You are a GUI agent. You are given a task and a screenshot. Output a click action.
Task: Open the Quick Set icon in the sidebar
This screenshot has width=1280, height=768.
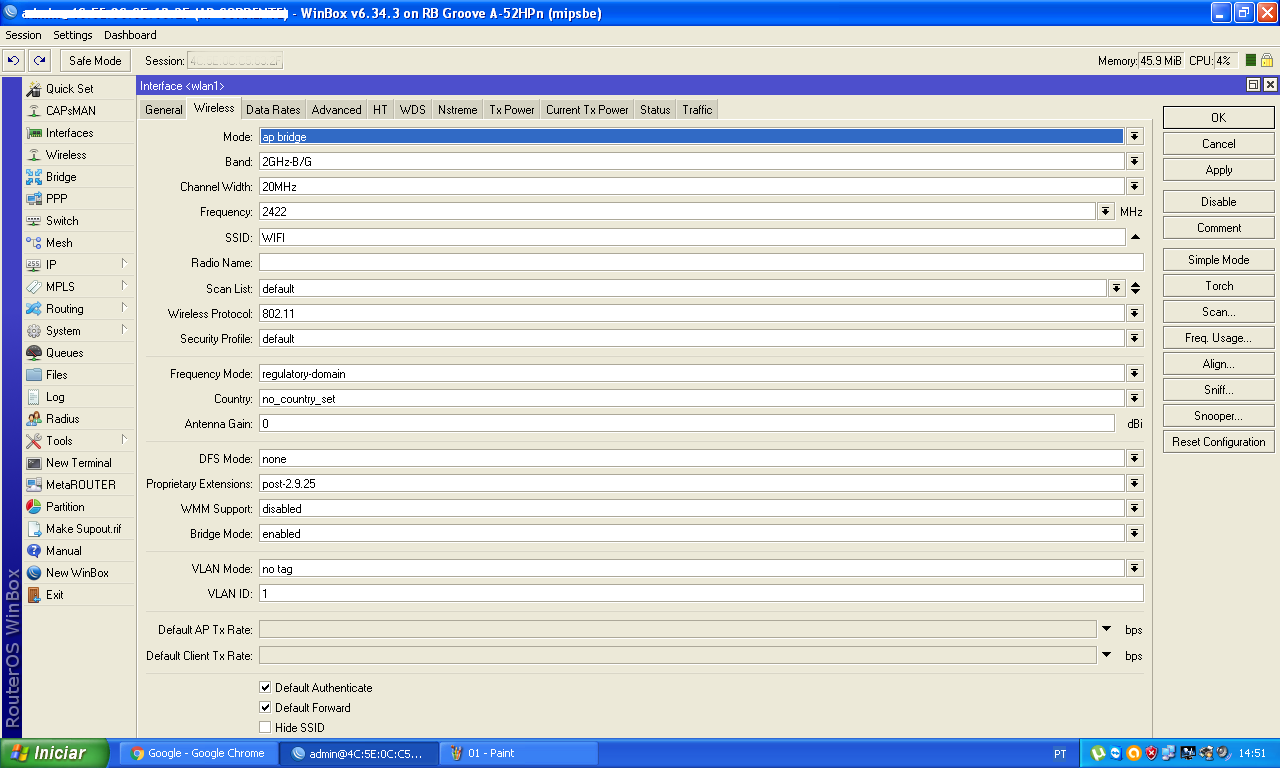coord(35,89)
